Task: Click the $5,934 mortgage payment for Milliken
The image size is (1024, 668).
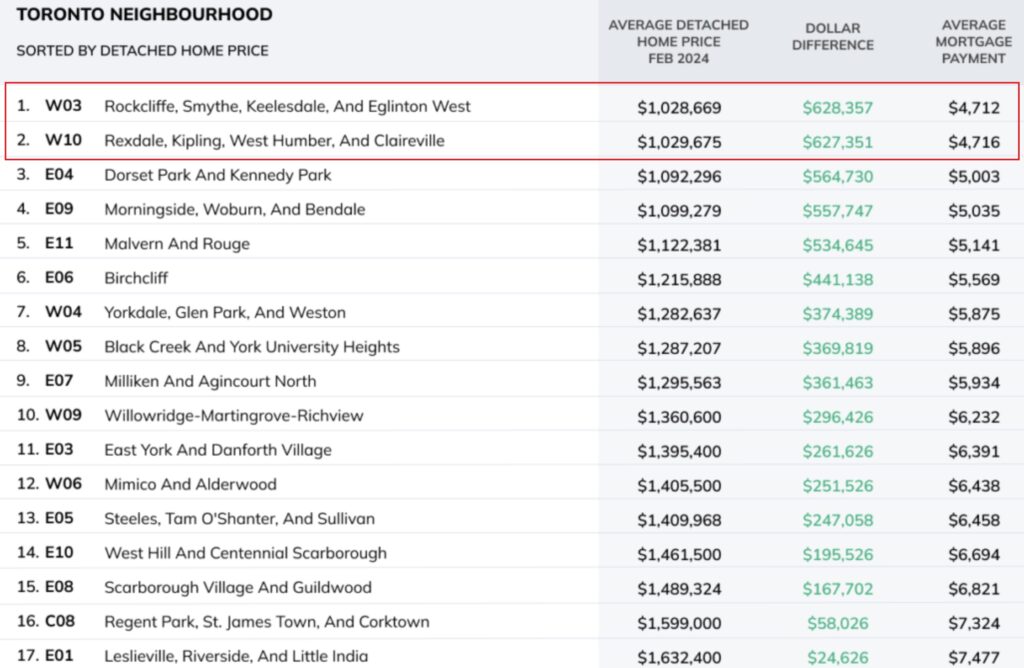Action: 973,382
